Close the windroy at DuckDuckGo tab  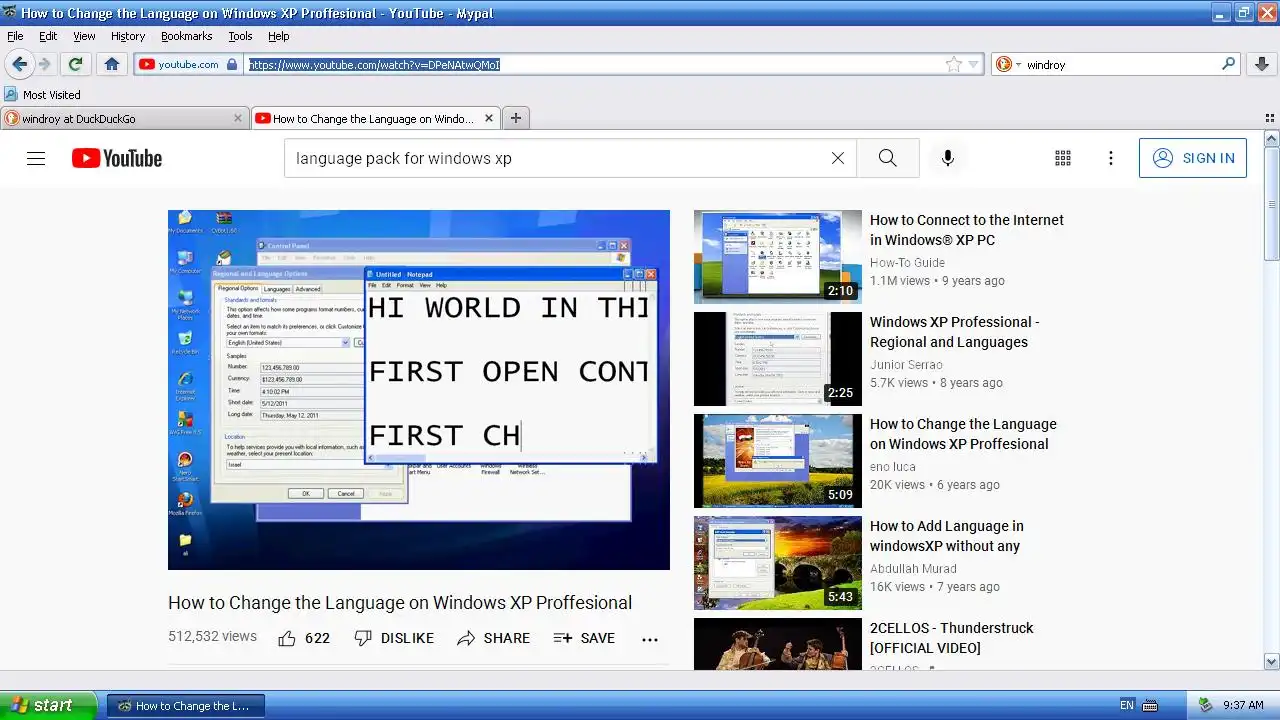[238, 118]
